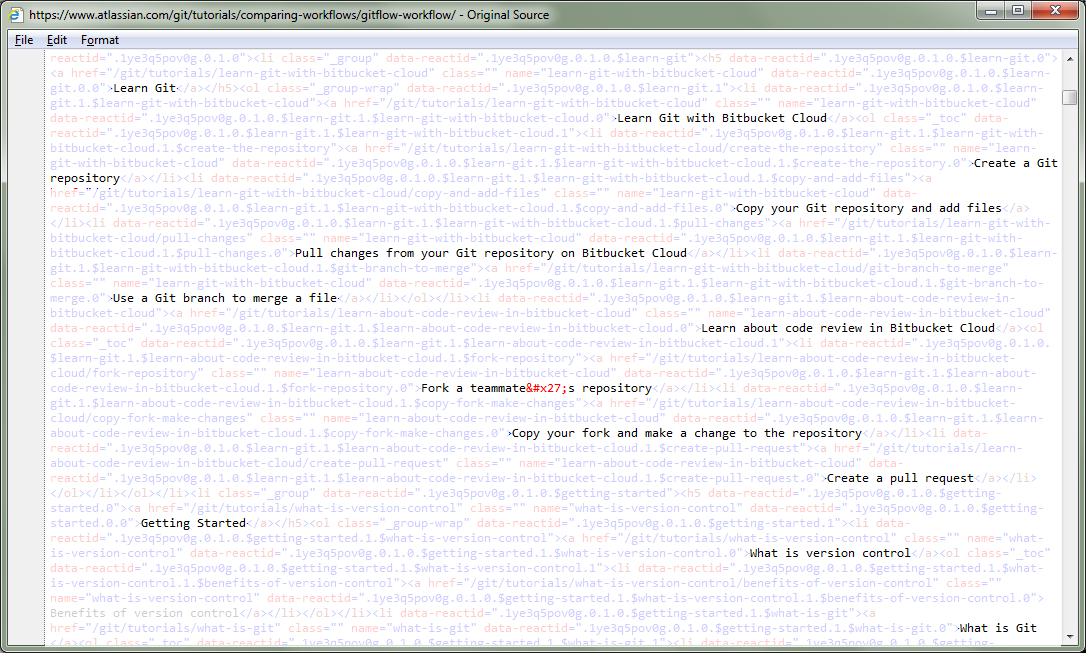
Task: Minimize the Original Source window
Action: pyautogui.click(x=991, y=10)
